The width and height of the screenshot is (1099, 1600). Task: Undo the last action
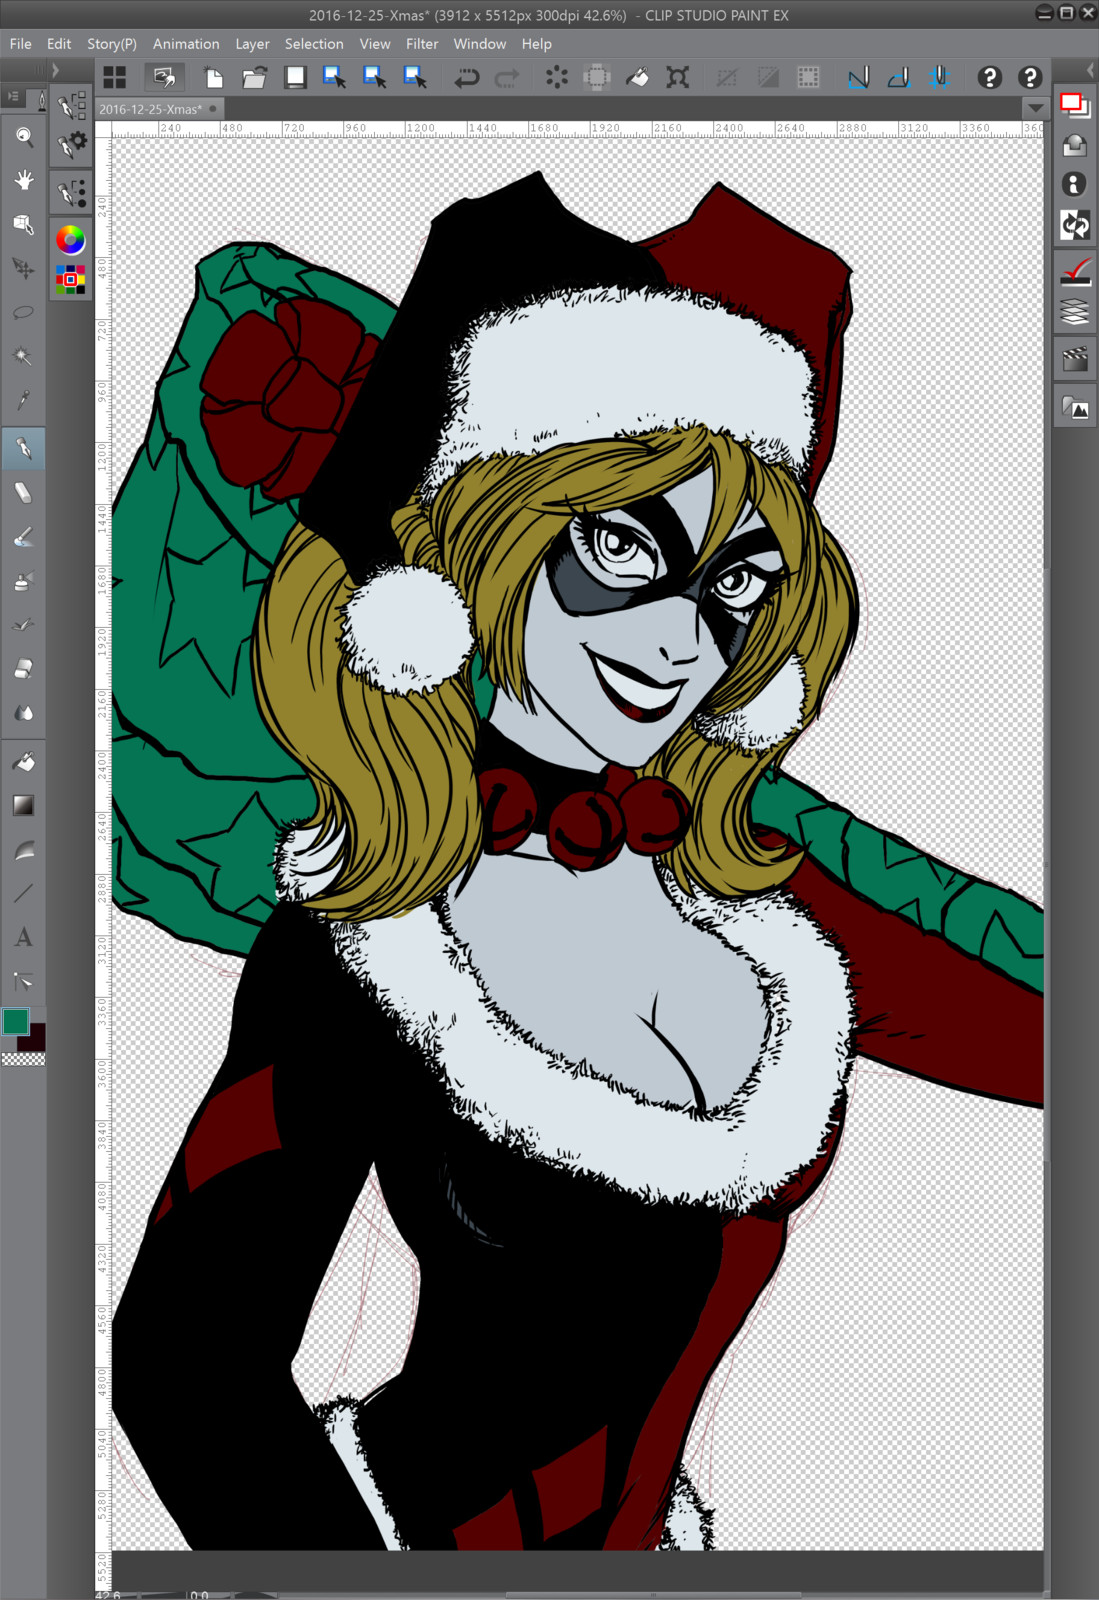tap(467, 77)
